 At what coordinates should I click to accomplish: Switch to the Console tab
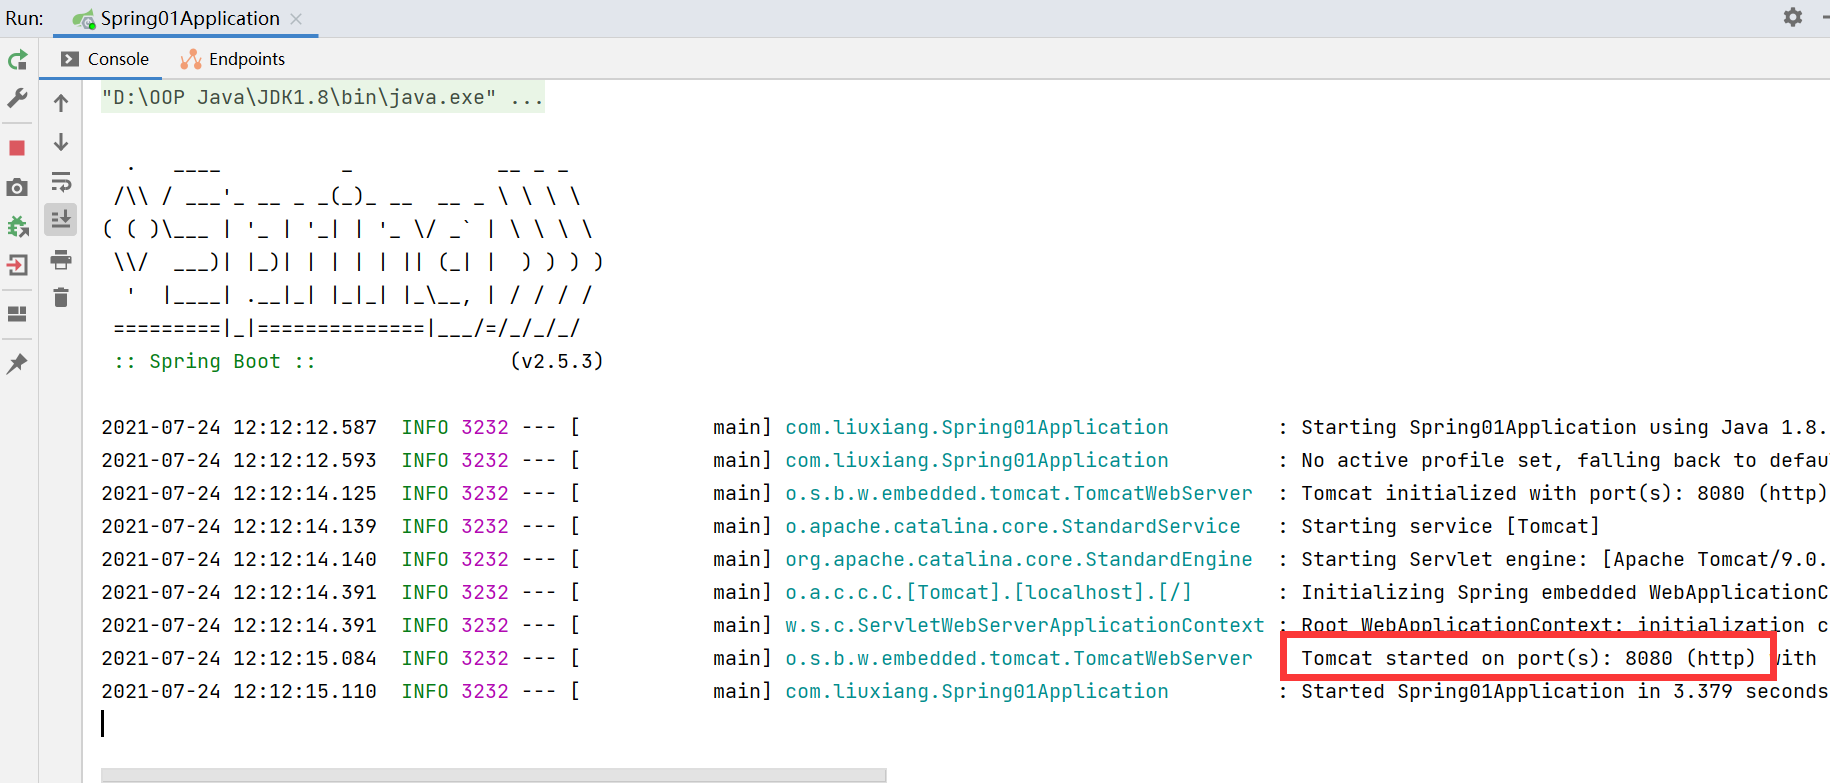105,59
